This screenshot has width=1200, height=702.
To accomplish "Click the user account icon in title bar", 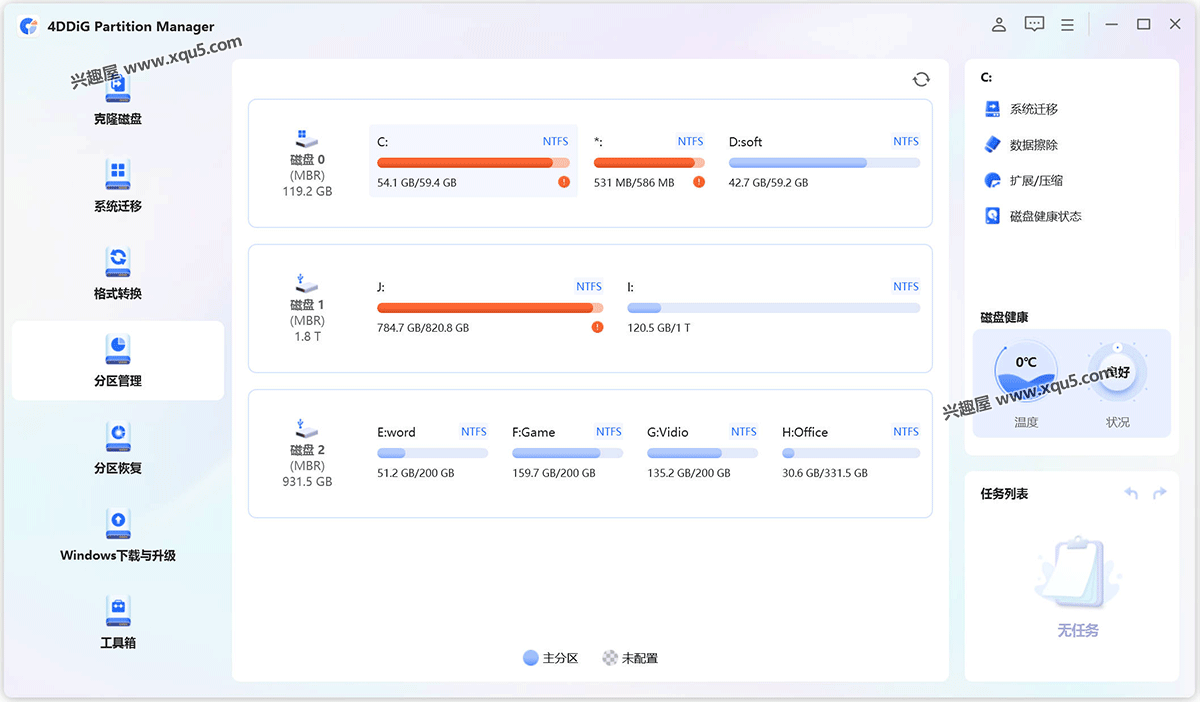I will coord(998,24).
